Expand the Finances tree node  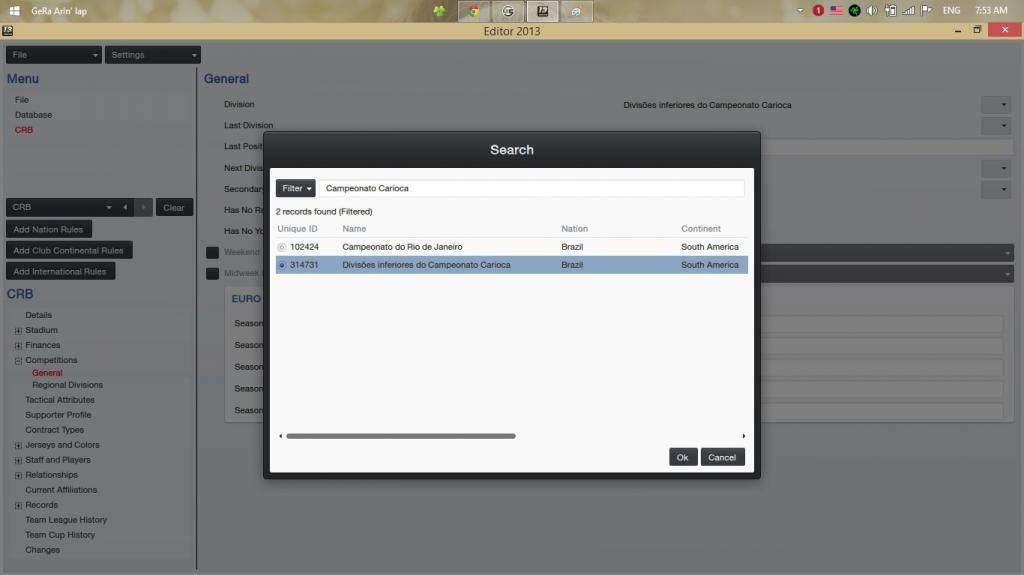click(18, 346)
